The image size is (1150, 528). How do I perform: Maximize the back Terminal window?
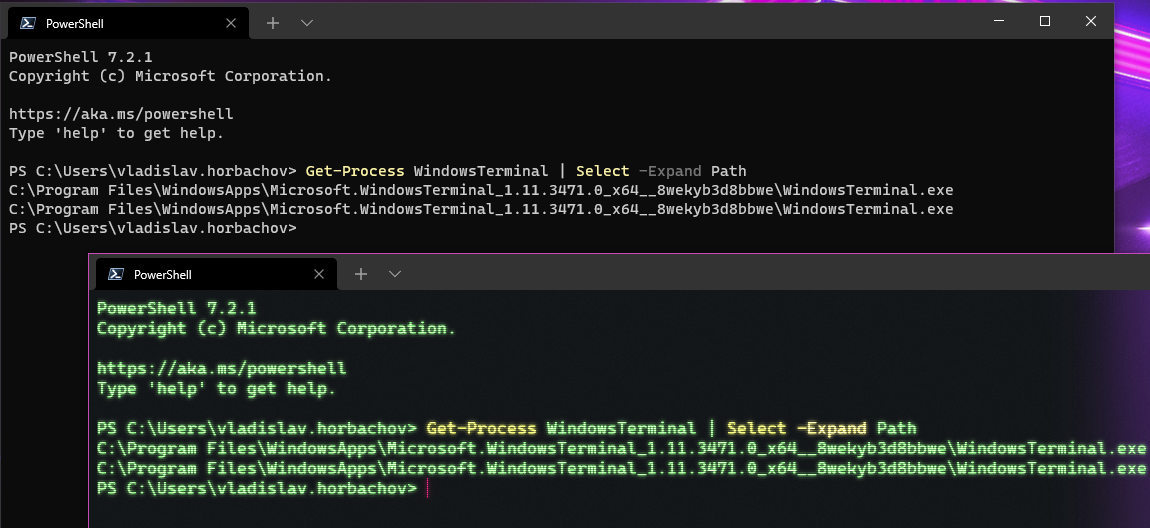pos(1045,22)
